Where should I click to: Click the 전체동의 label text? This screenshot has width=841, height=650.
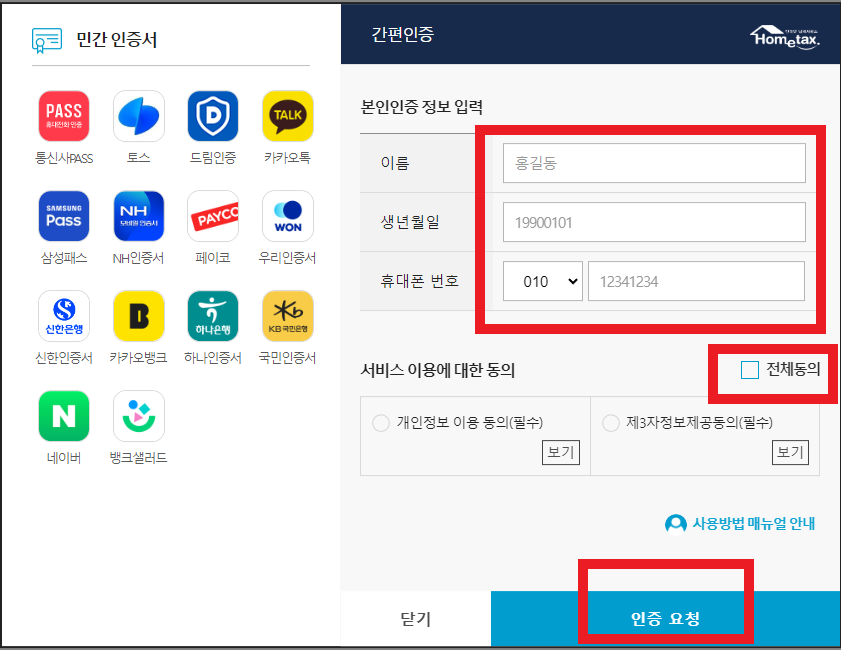click(793, 370)
